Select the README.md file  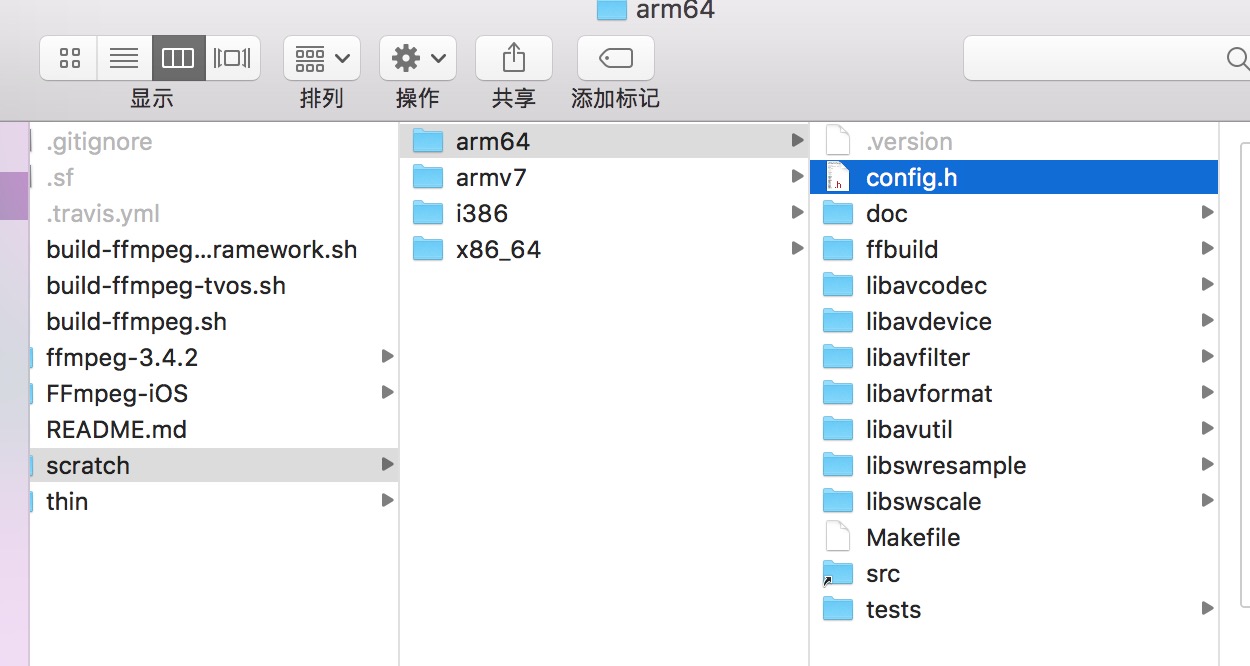tap(116, 430)
